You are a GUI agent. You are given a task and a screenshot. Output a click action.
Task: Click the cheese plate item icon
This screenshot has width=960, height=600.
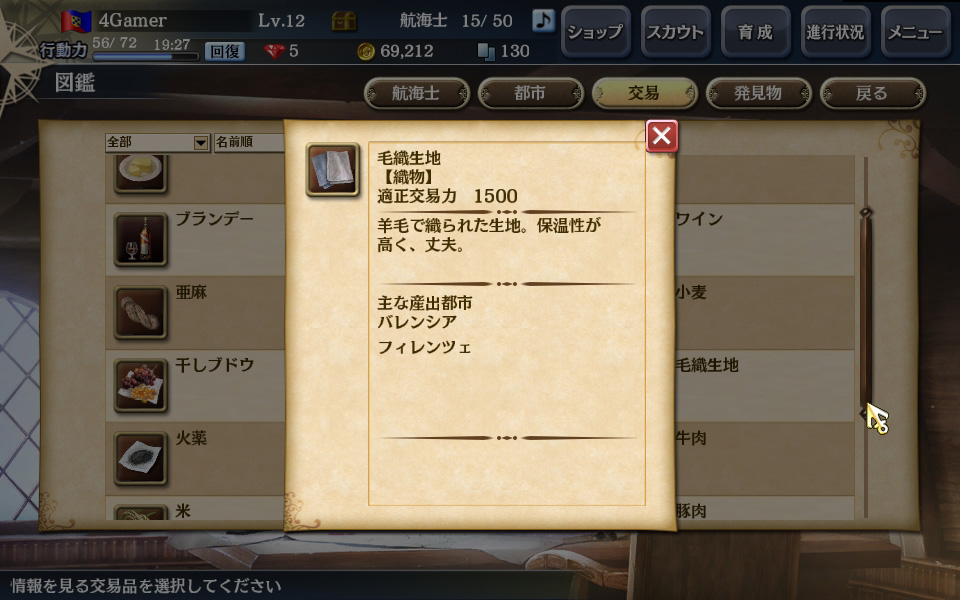coord(140,173)
